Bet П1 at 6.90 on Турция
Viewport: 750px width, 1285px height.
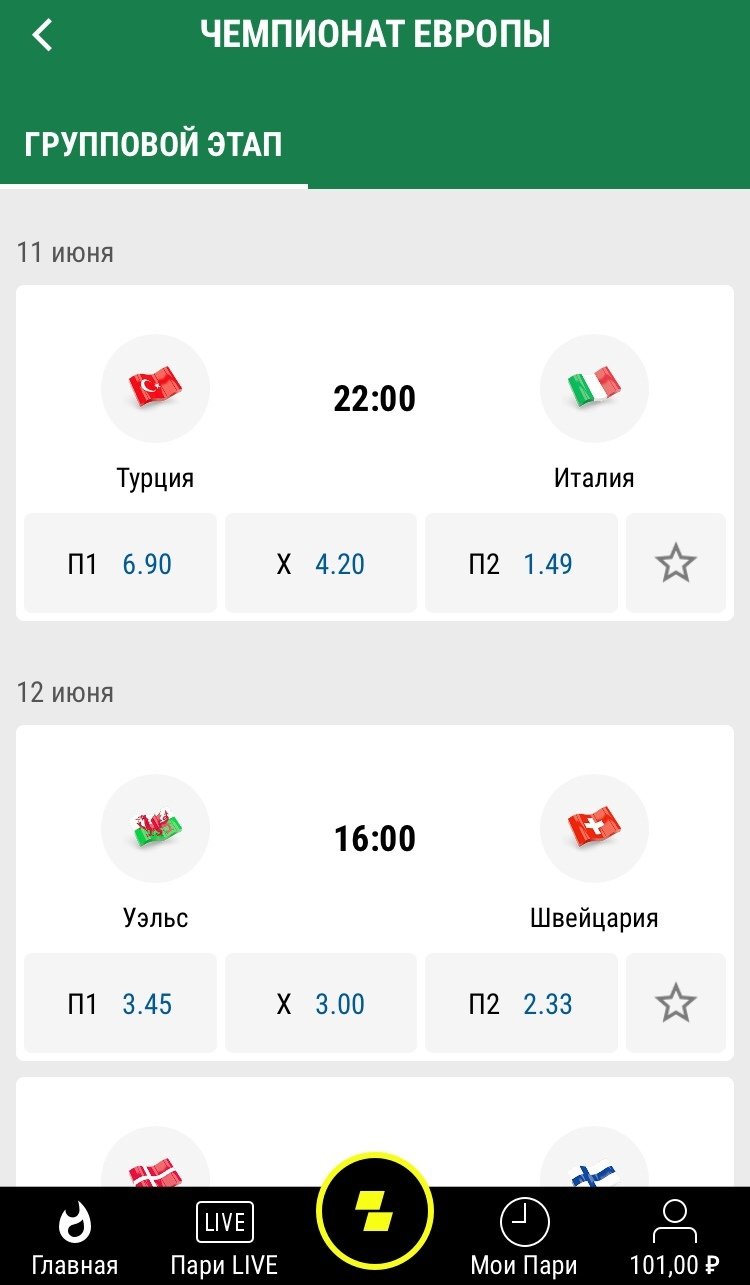coord(120,563)
